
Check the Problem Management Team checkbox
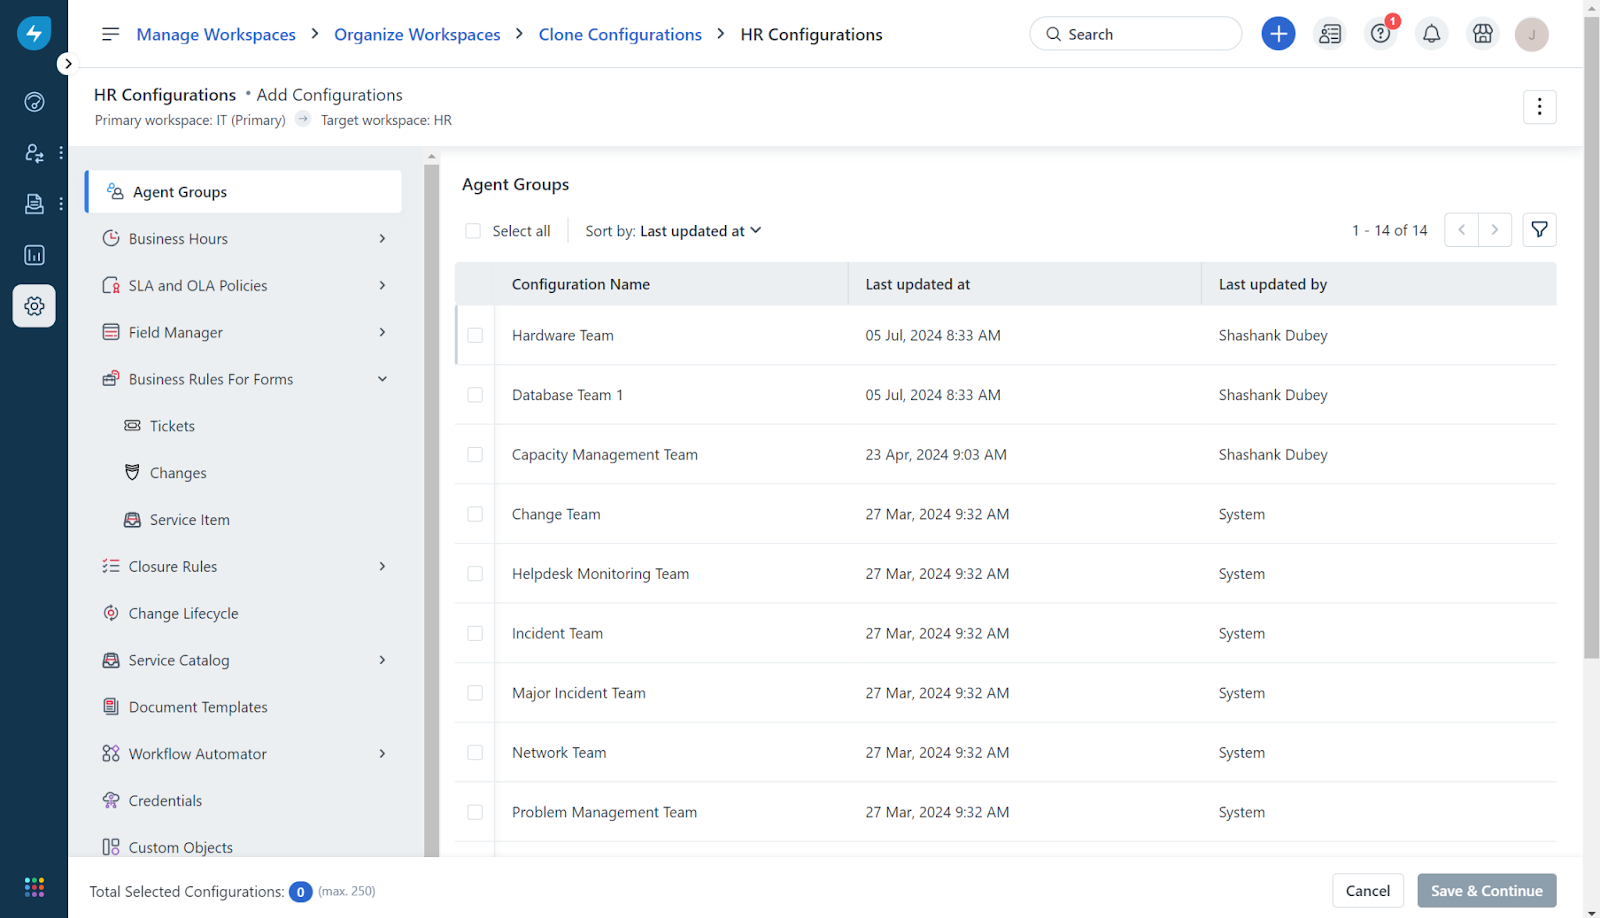475,812
